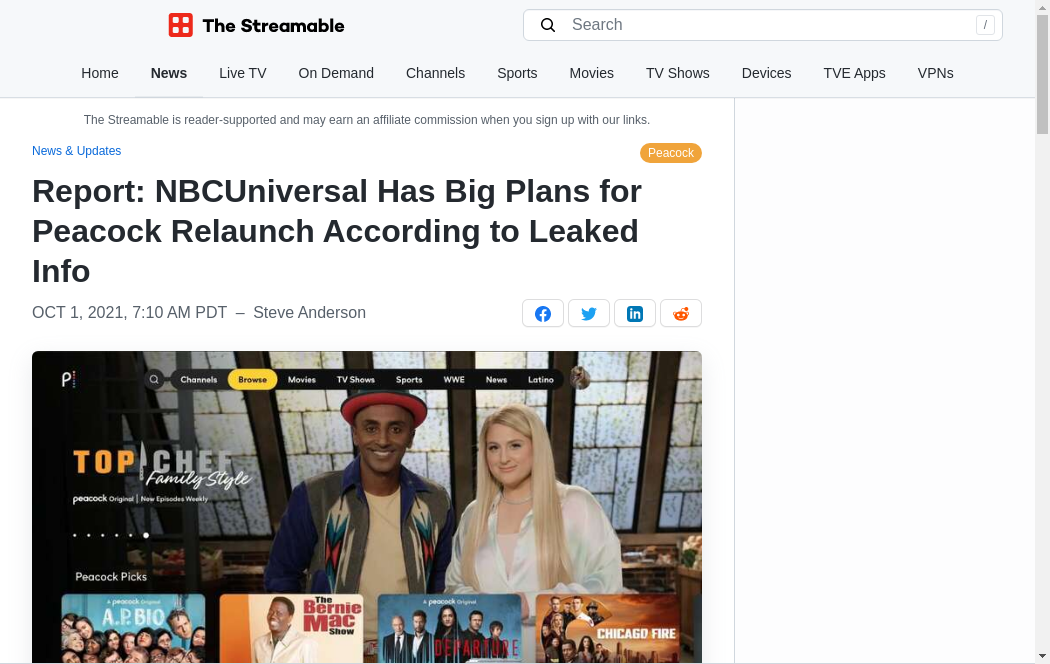1050x664 pixels.
Task: Click the page vertical scrollbar thumb
Action: [x=1042, y=74]
